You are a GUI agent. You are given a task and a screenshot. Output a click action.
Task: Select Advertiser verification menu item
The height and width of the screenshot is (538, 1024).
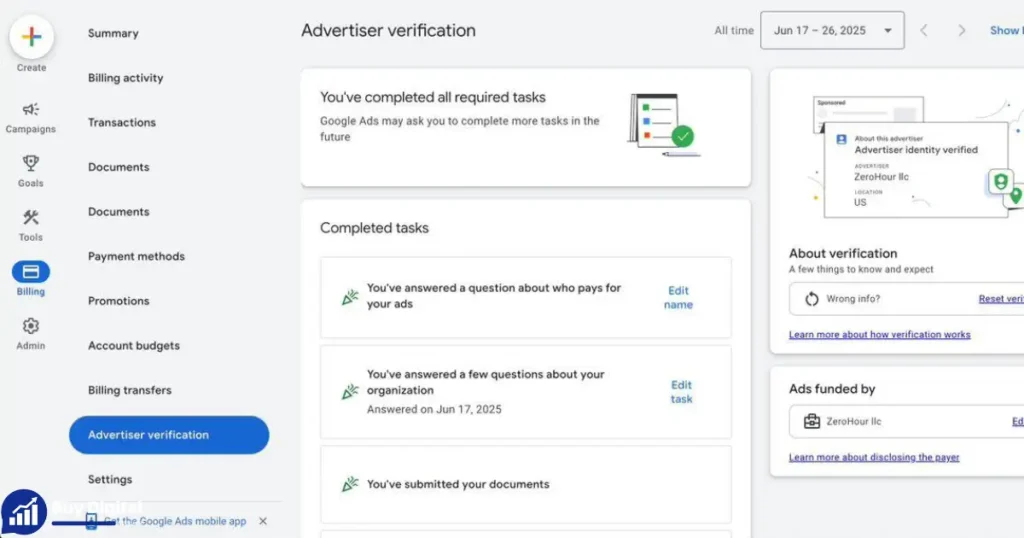tap(169, 435)
